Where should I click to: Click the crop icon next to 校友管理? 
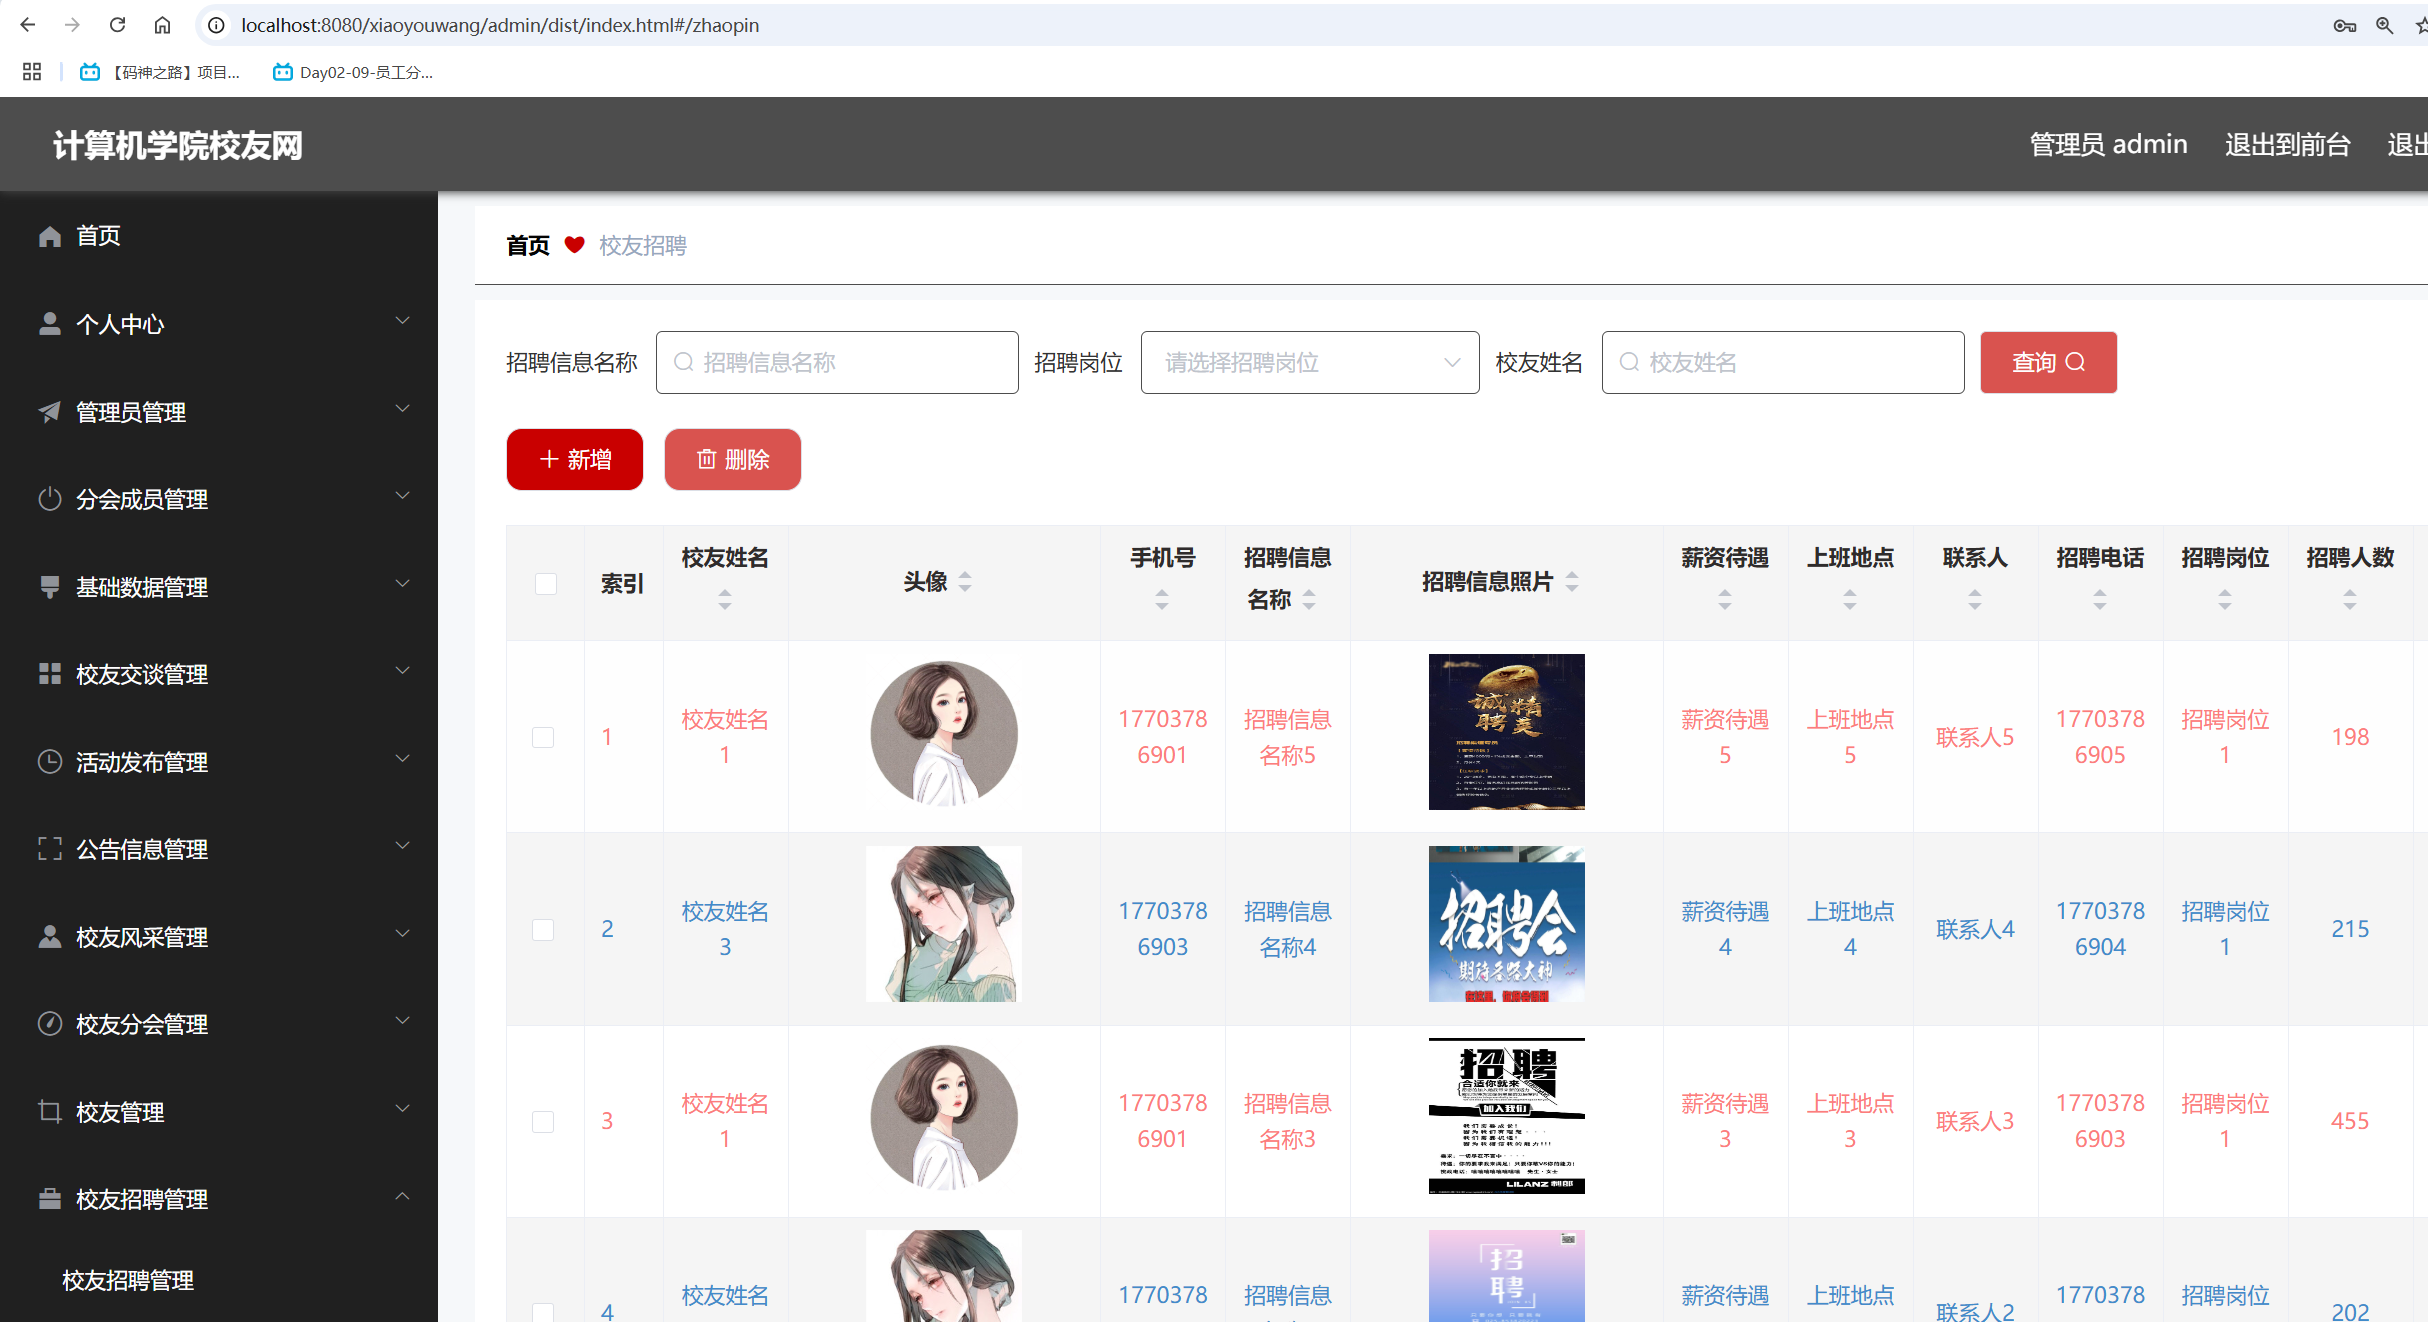coord(50,1112)
